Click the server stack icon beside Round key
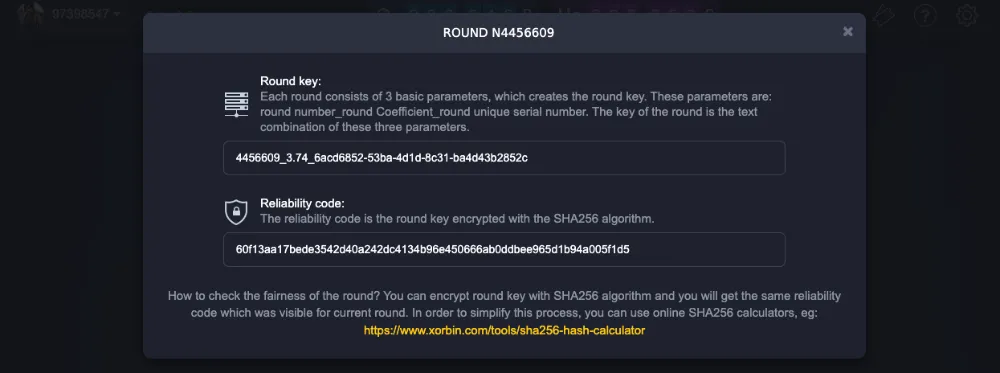Image resolution: width=1000 pixels, height=373 pixels. point(237,104)
